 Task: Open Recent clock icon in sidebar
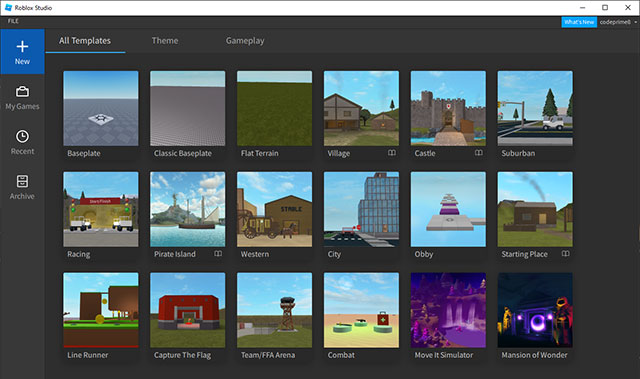coord(22,136)
